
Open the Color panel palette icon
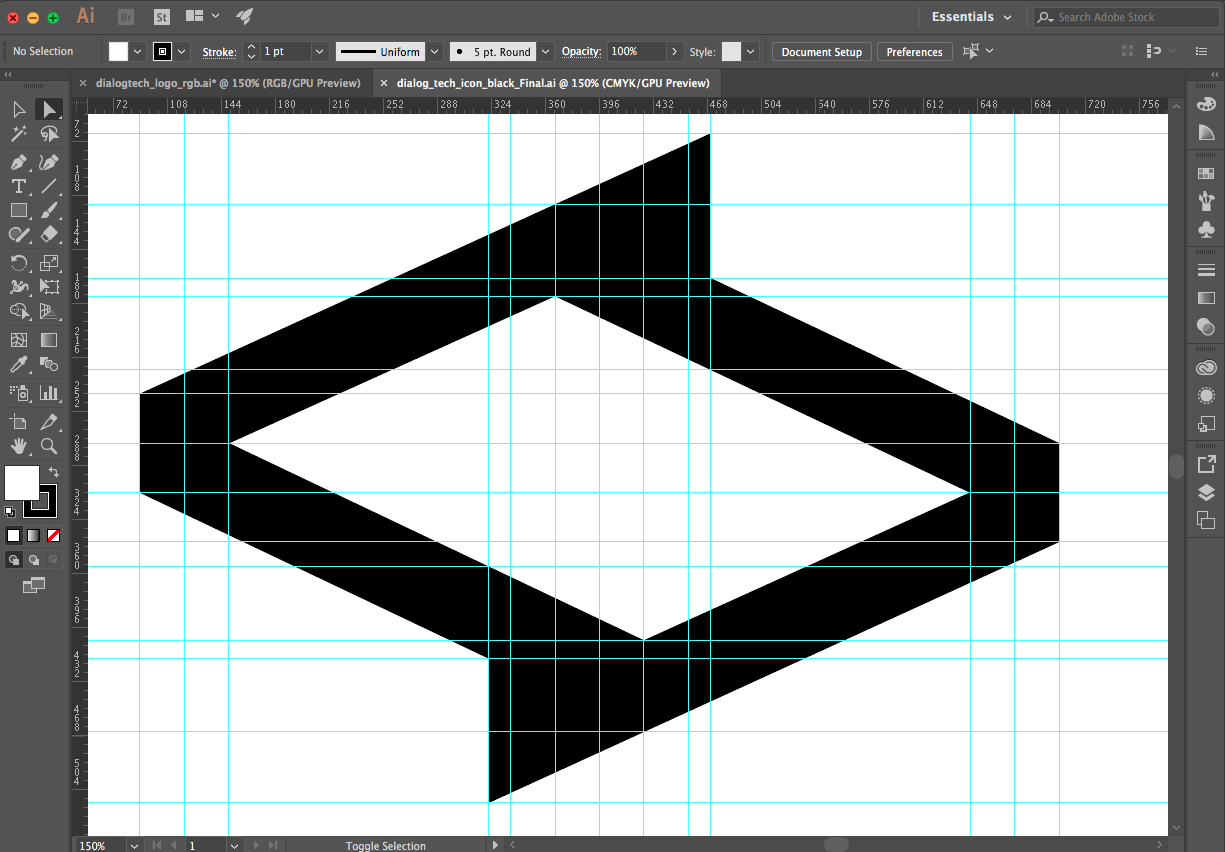click(1206, 105)
